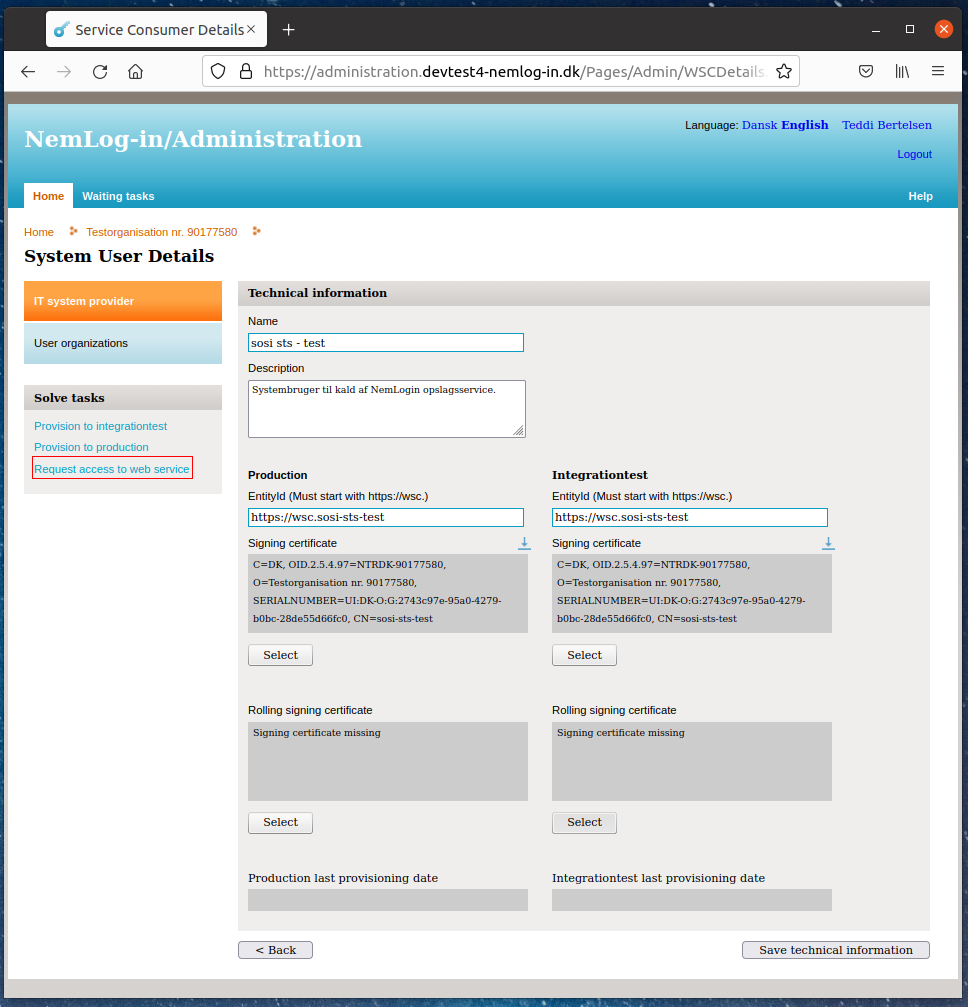Image resolution: width=968 pixels, height=1007 pixels.
Task: Open a new browser tab
Action: coord(289,30)
